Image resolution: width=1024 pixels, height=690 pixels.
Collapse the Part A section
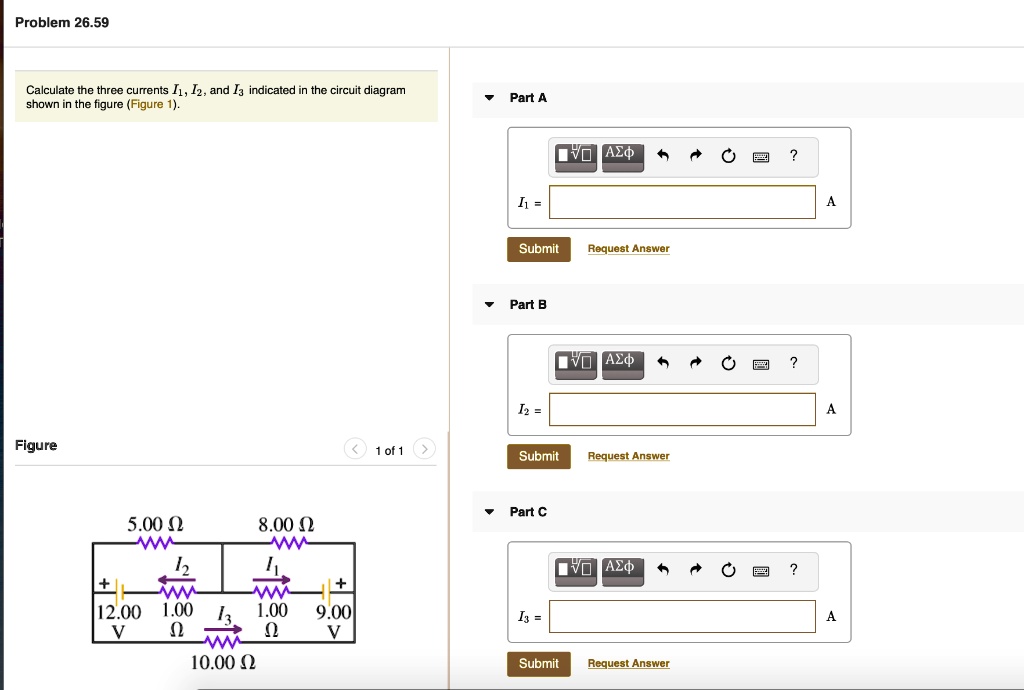[x=489, y=97]
